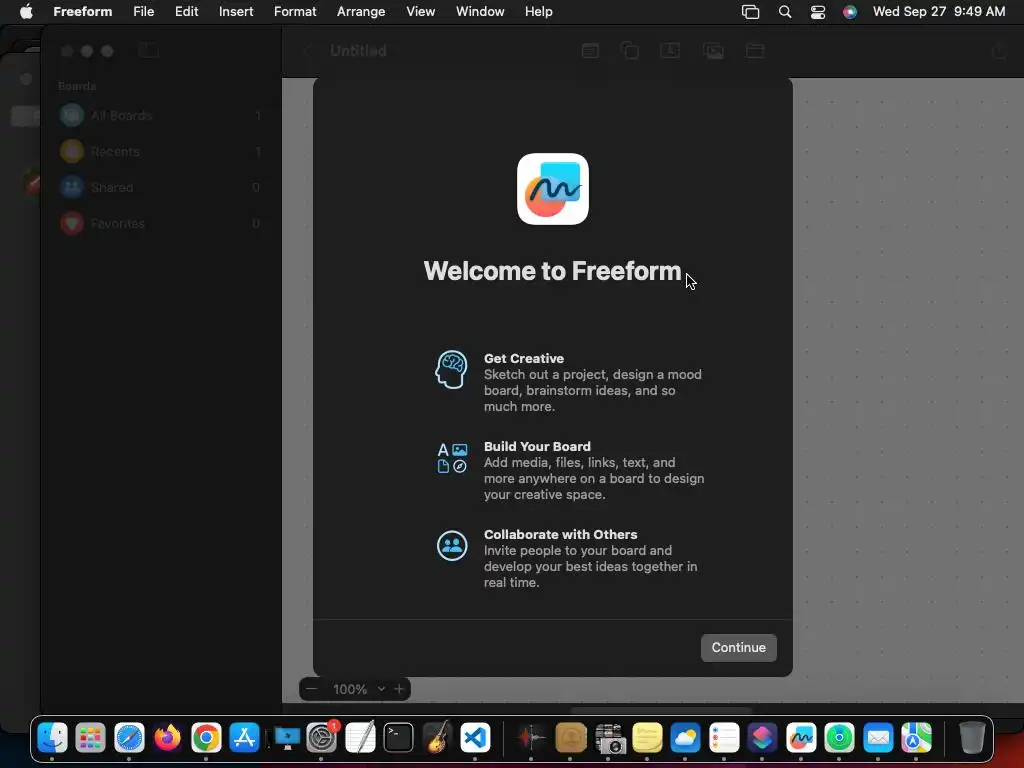This screenshot has height=768, width=1024.
Task: Insert a sticky note from toolbar
Action: point(590,51)
